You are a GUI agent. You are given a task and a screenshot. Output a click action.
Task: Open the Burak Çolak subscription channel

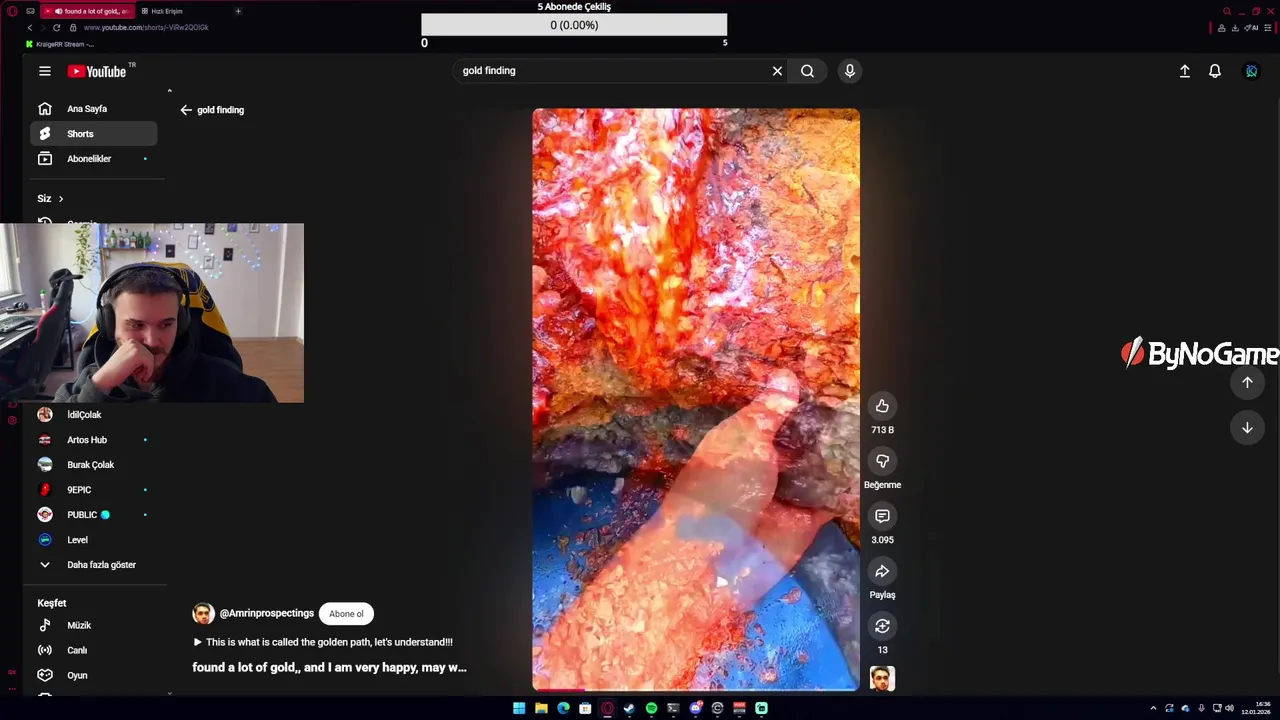[x=94, y=465]
